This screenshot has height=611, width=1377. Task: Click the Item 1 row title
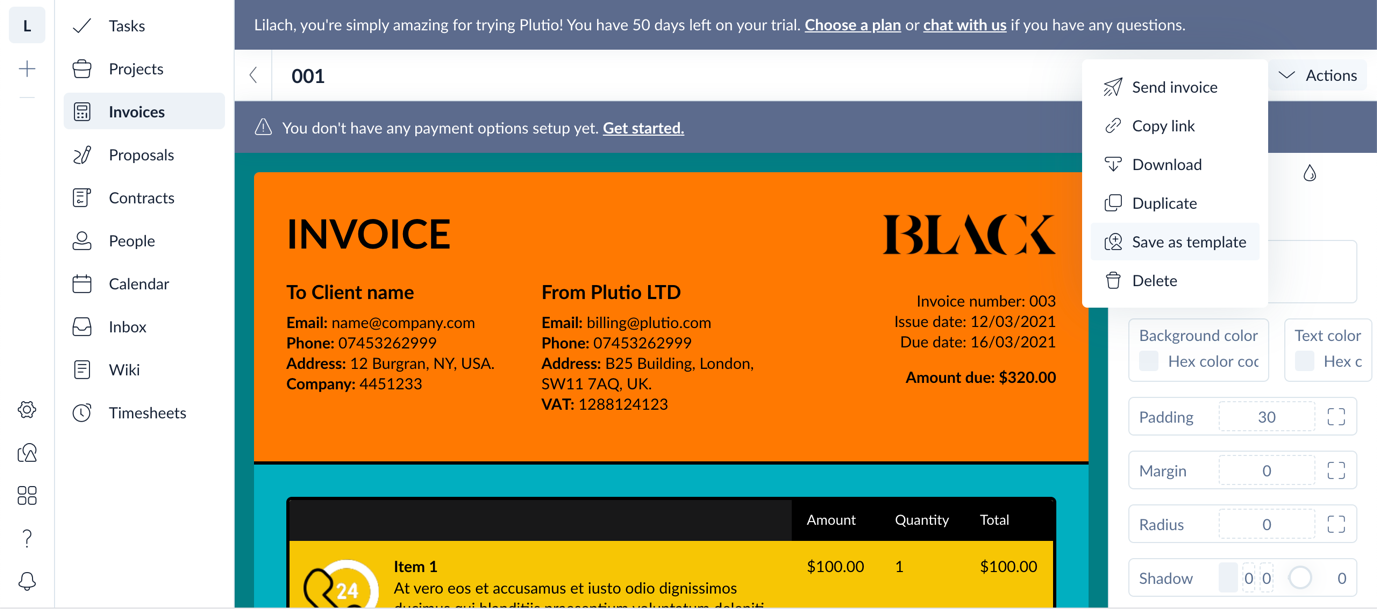coord(416,567)
